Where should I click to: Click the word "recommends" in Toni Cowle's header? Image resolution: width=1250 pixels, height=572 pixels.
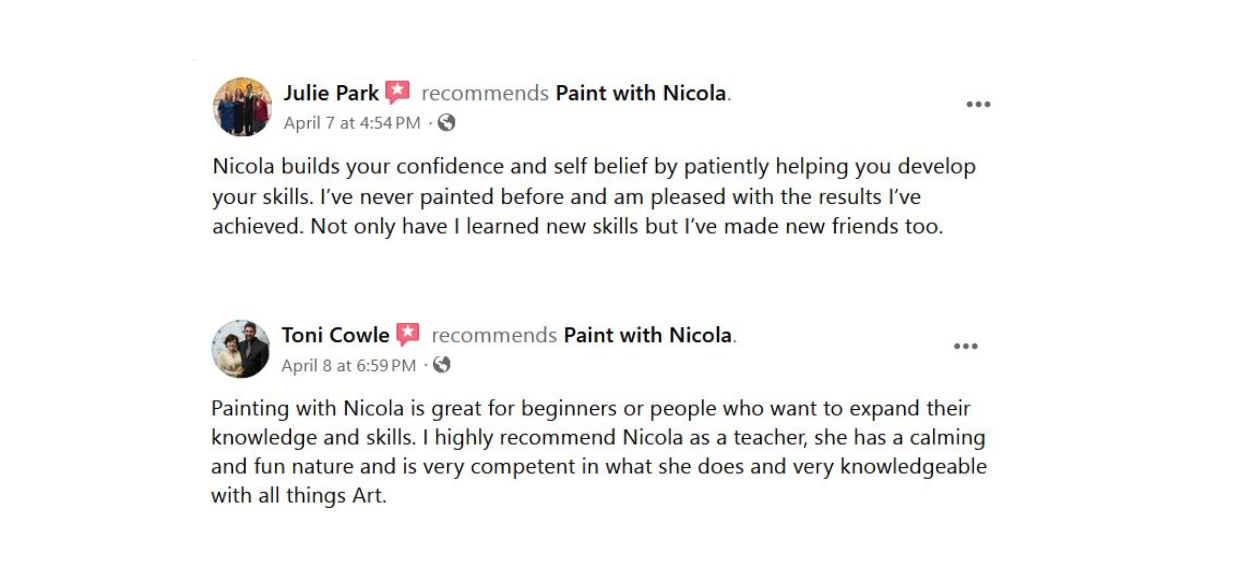(x=494, y=335)
